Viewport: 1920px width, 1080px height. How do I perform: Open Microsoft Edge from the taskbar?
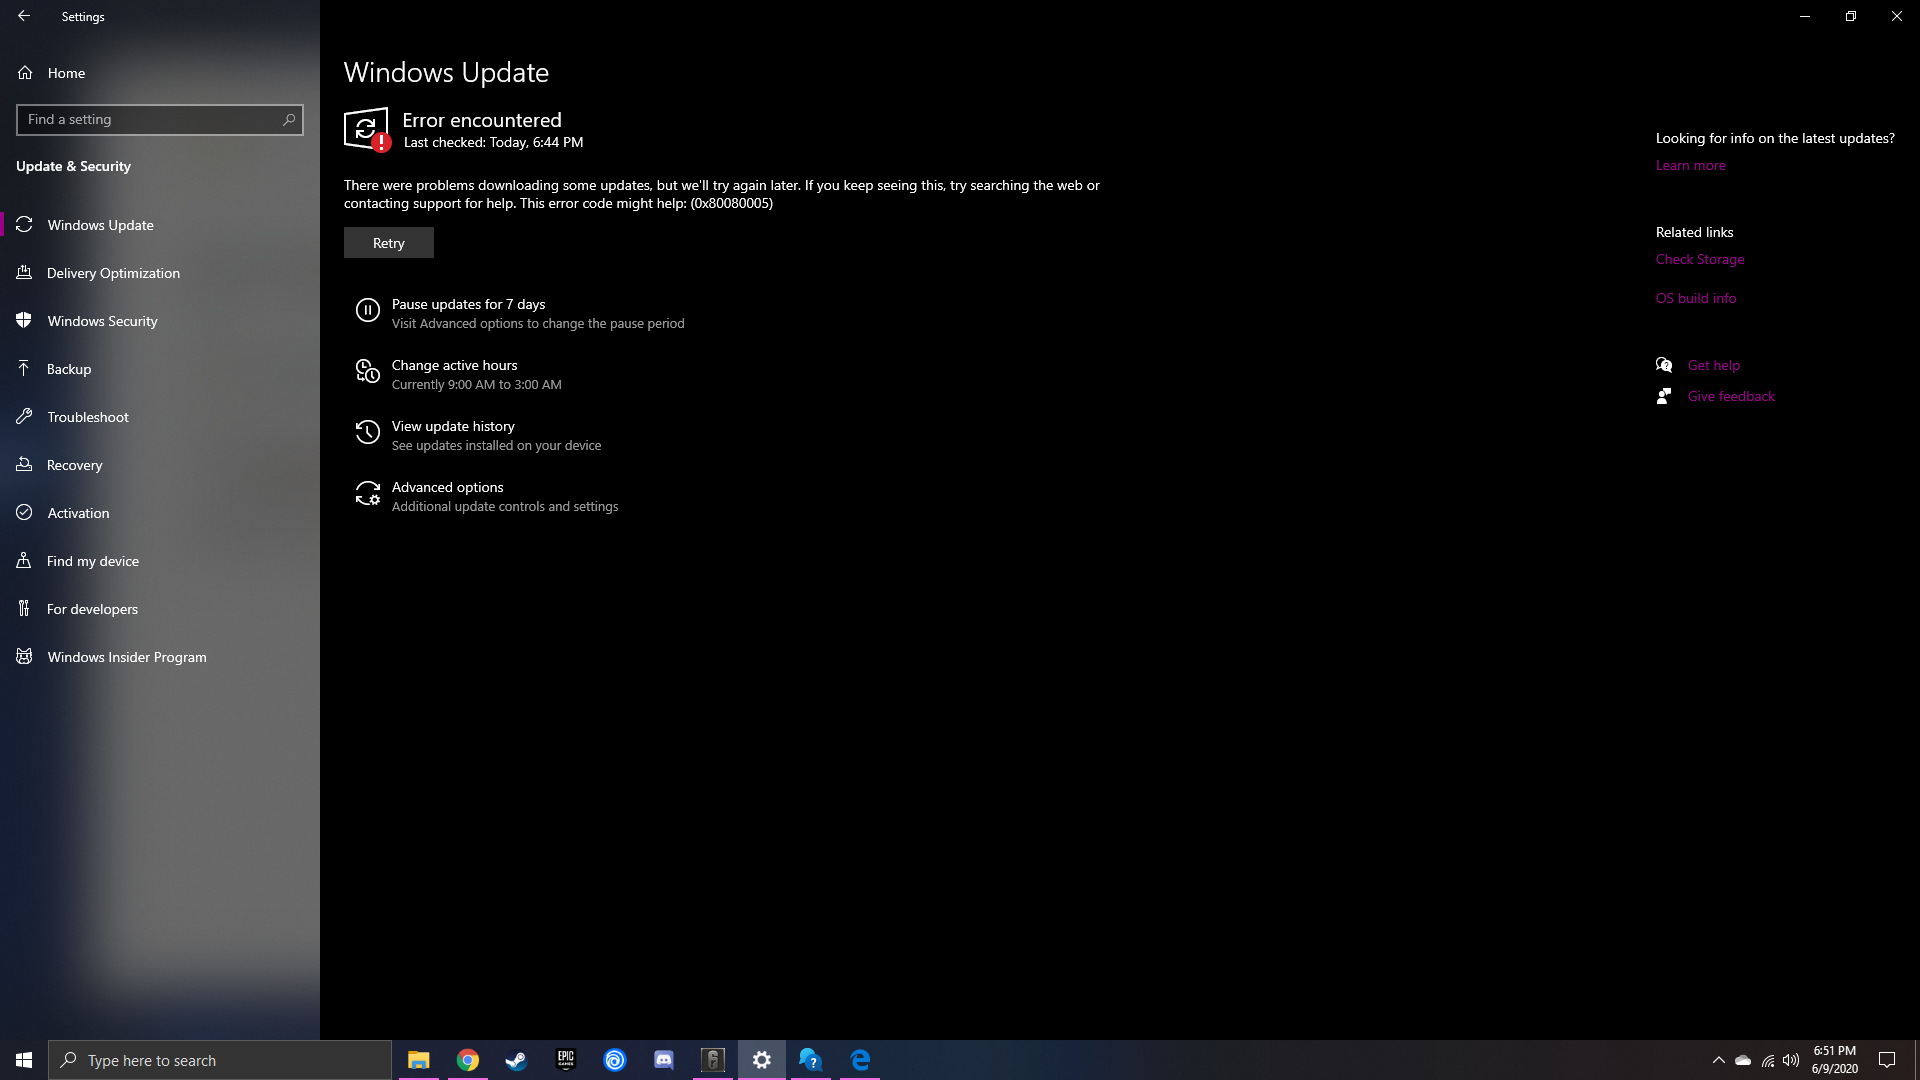(x=860, y=1060)
